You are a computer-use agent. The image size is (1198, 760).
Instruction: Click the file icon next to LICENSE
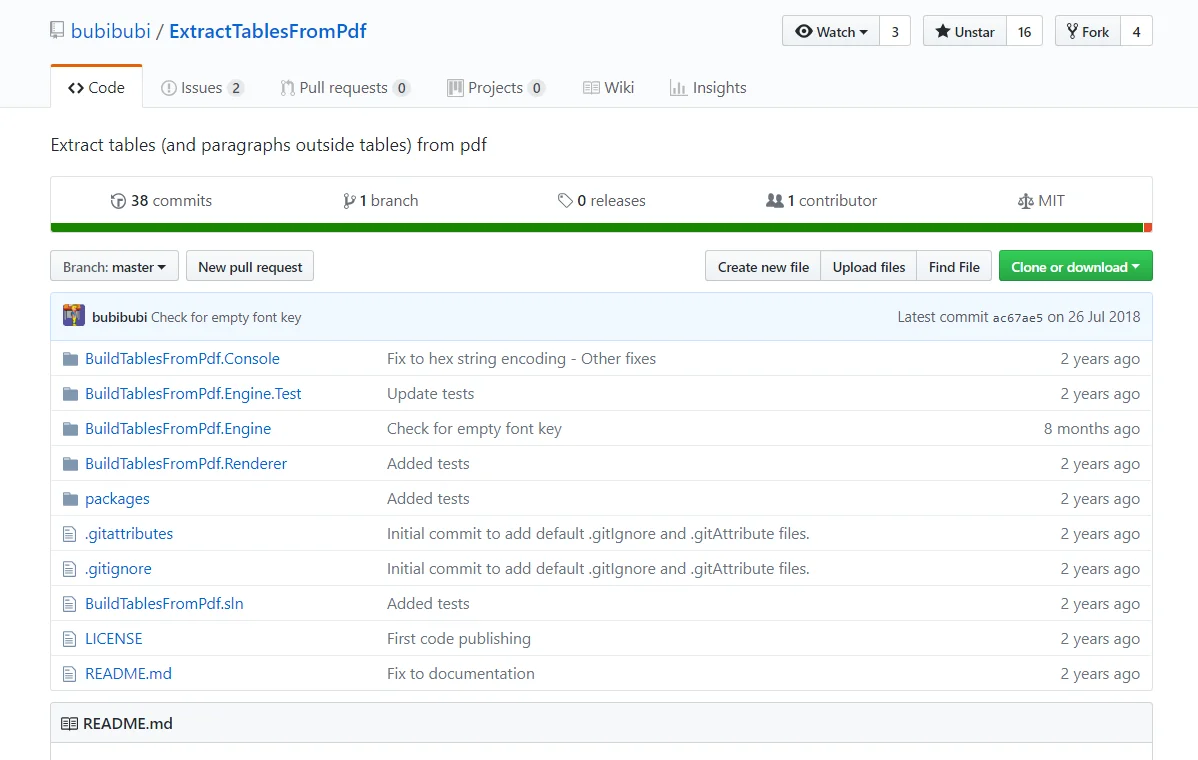coord(70,639)
